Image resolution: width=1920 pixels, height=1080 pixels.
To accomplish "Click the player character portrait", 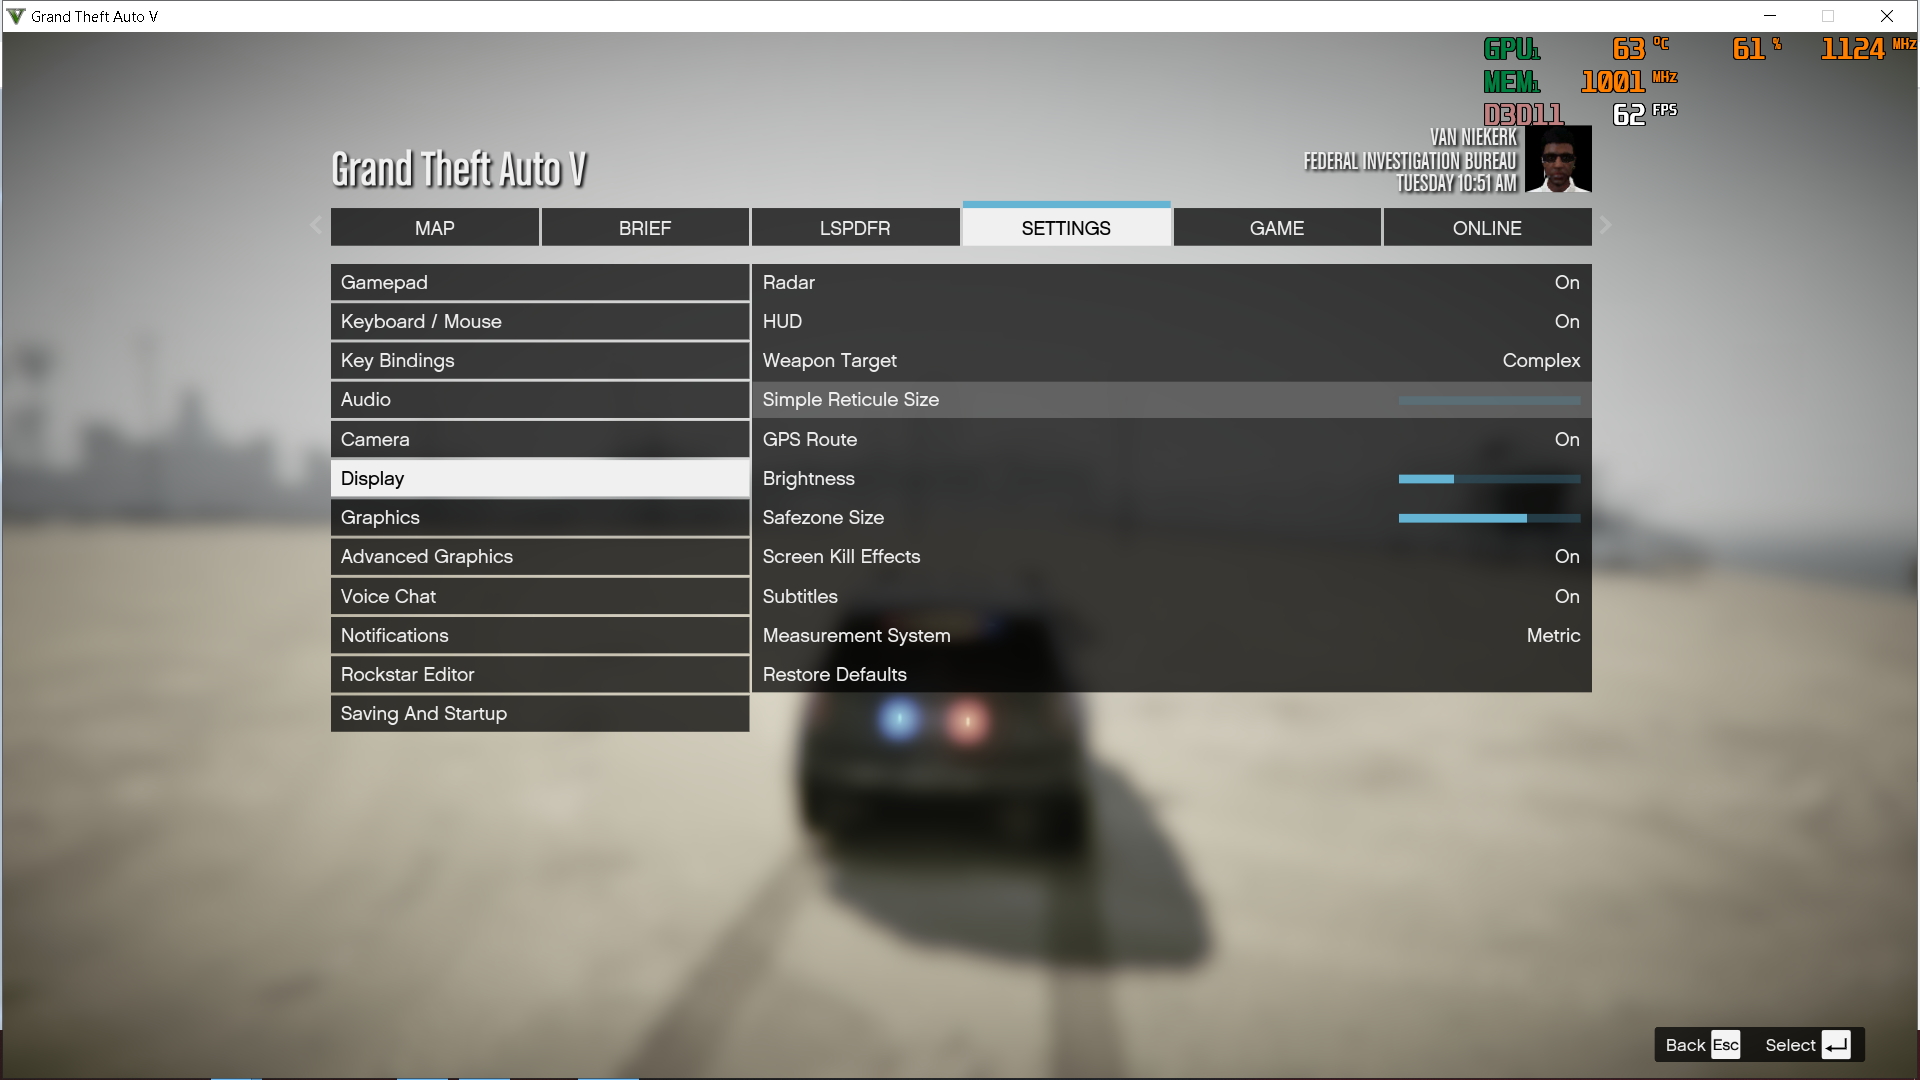I will point(1558,159).
